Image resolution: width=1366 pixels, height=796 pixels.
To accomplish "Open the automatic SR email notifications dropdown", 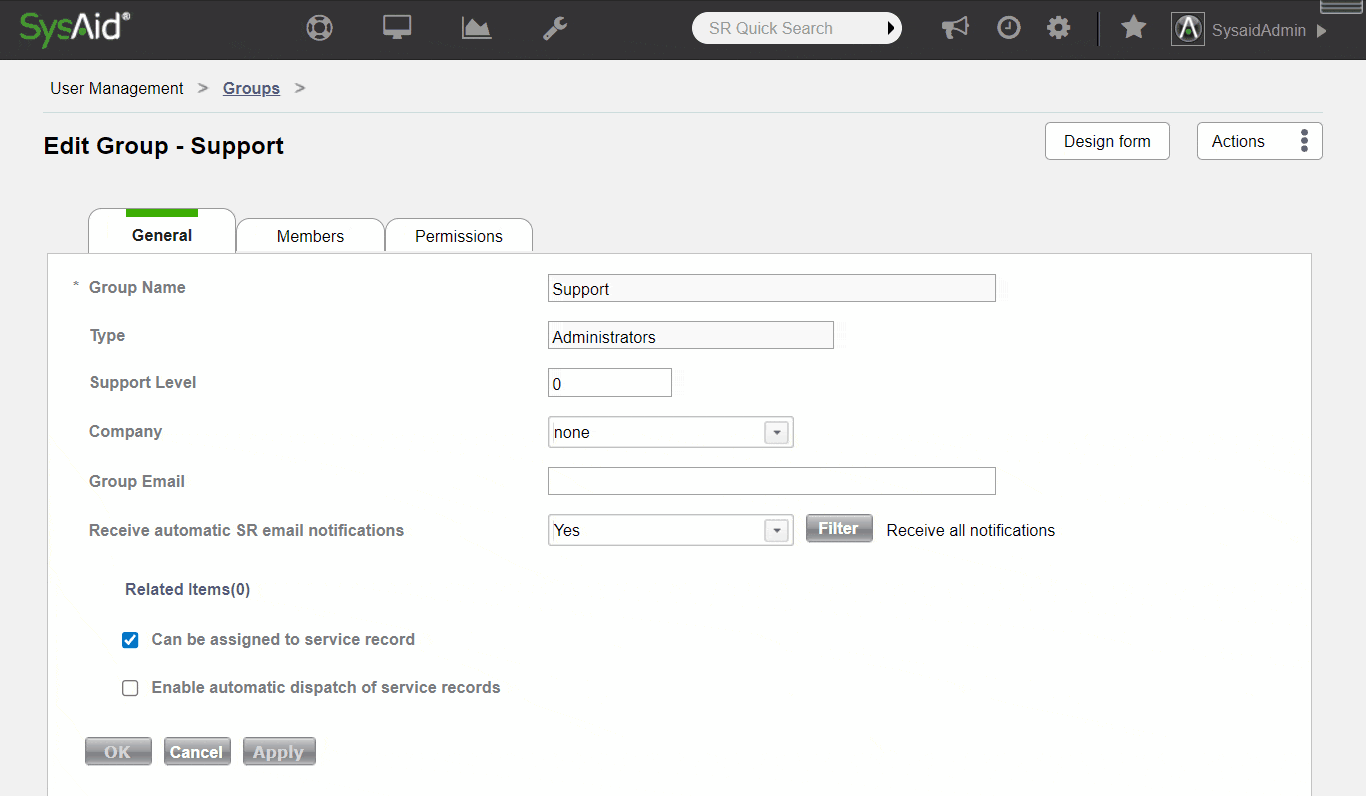I will (x=671, y=530).
